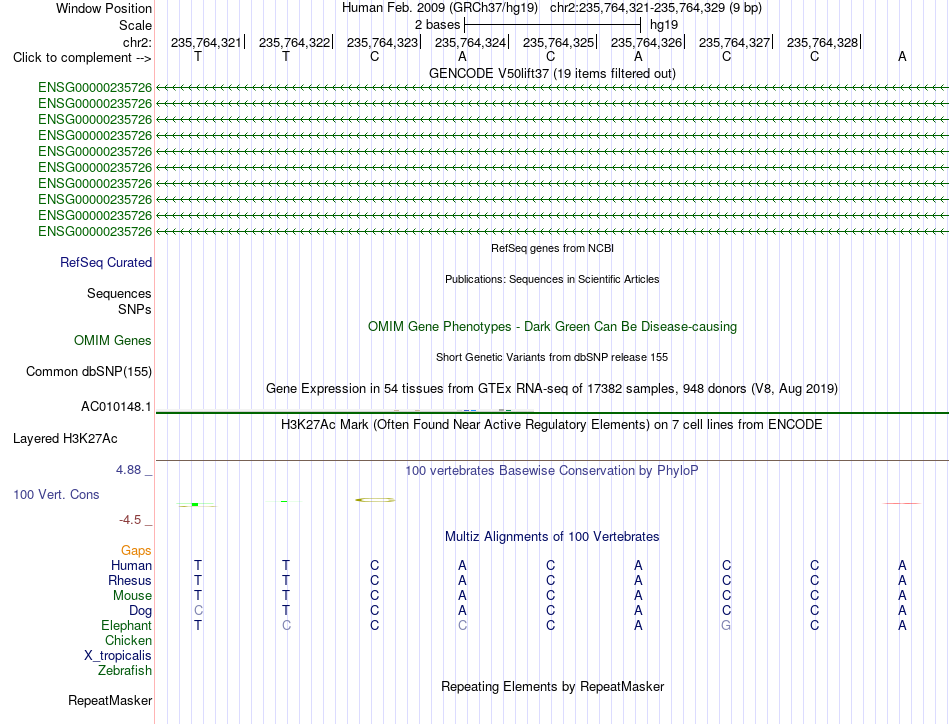Click the Common dbSNP(155) track label
Image resolution: width=950 pixels, height=724 pixels.
(x=89, y=371)
